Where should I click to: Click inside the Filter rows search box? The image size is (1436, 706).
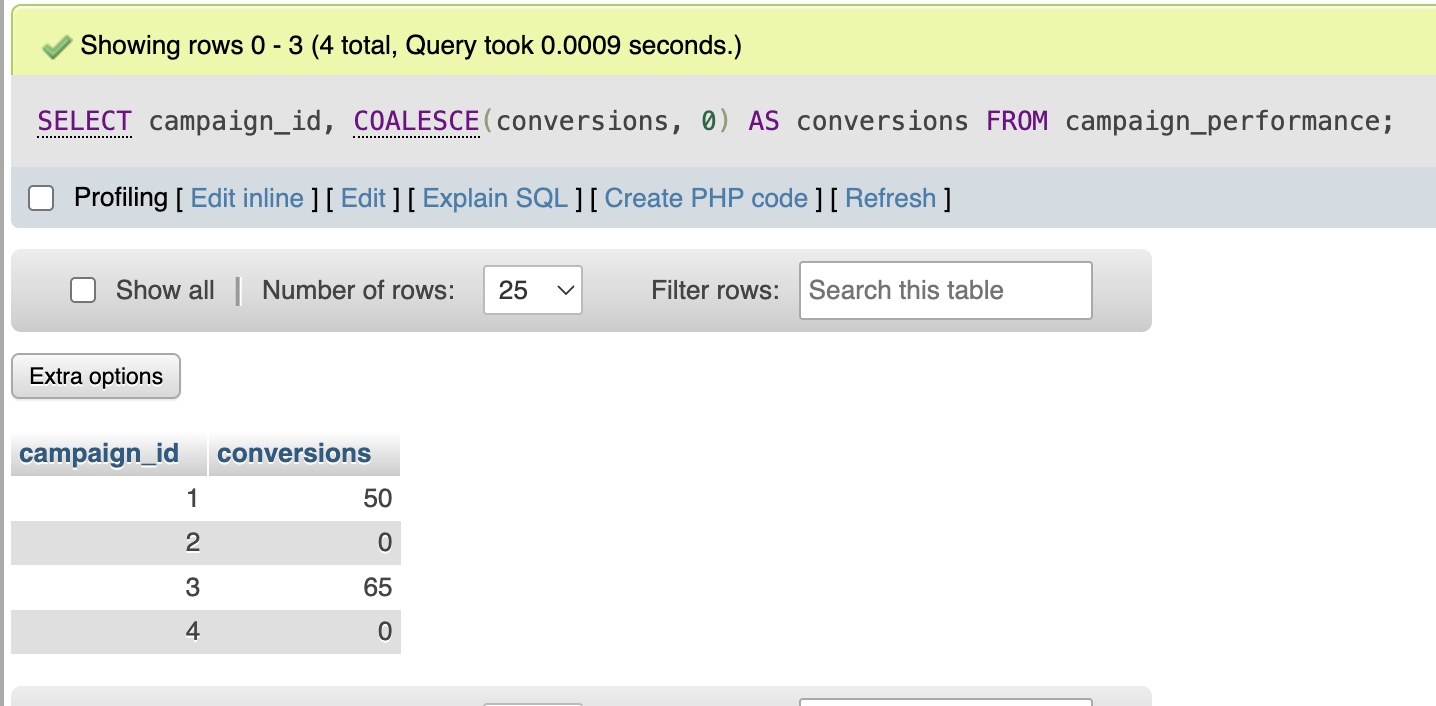[x=944, y=290]
